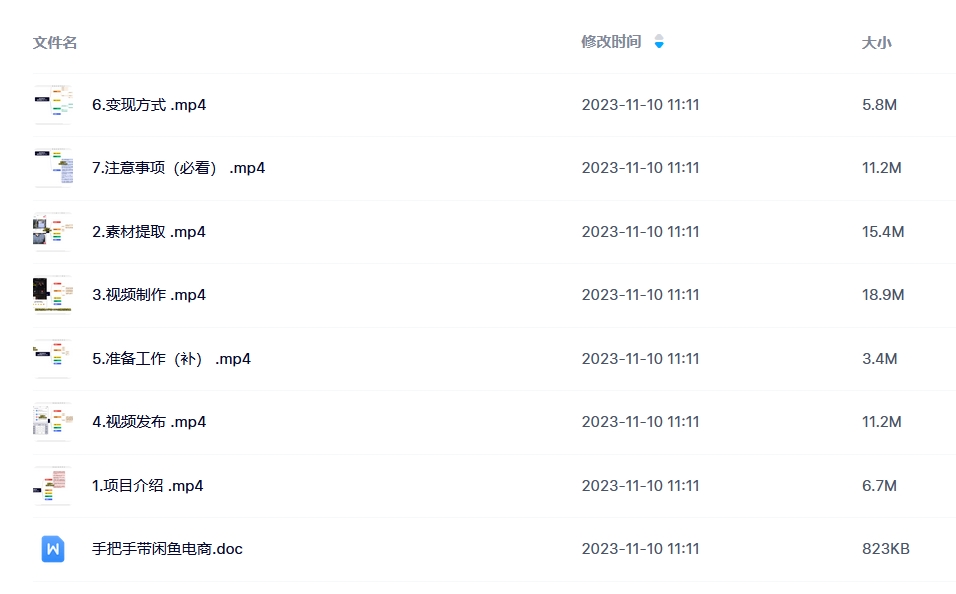Open the Word icon of 手把手带闲鱼电商.doc
The width and height of the screenshot is (956, 594).
[x=53, y=549]
